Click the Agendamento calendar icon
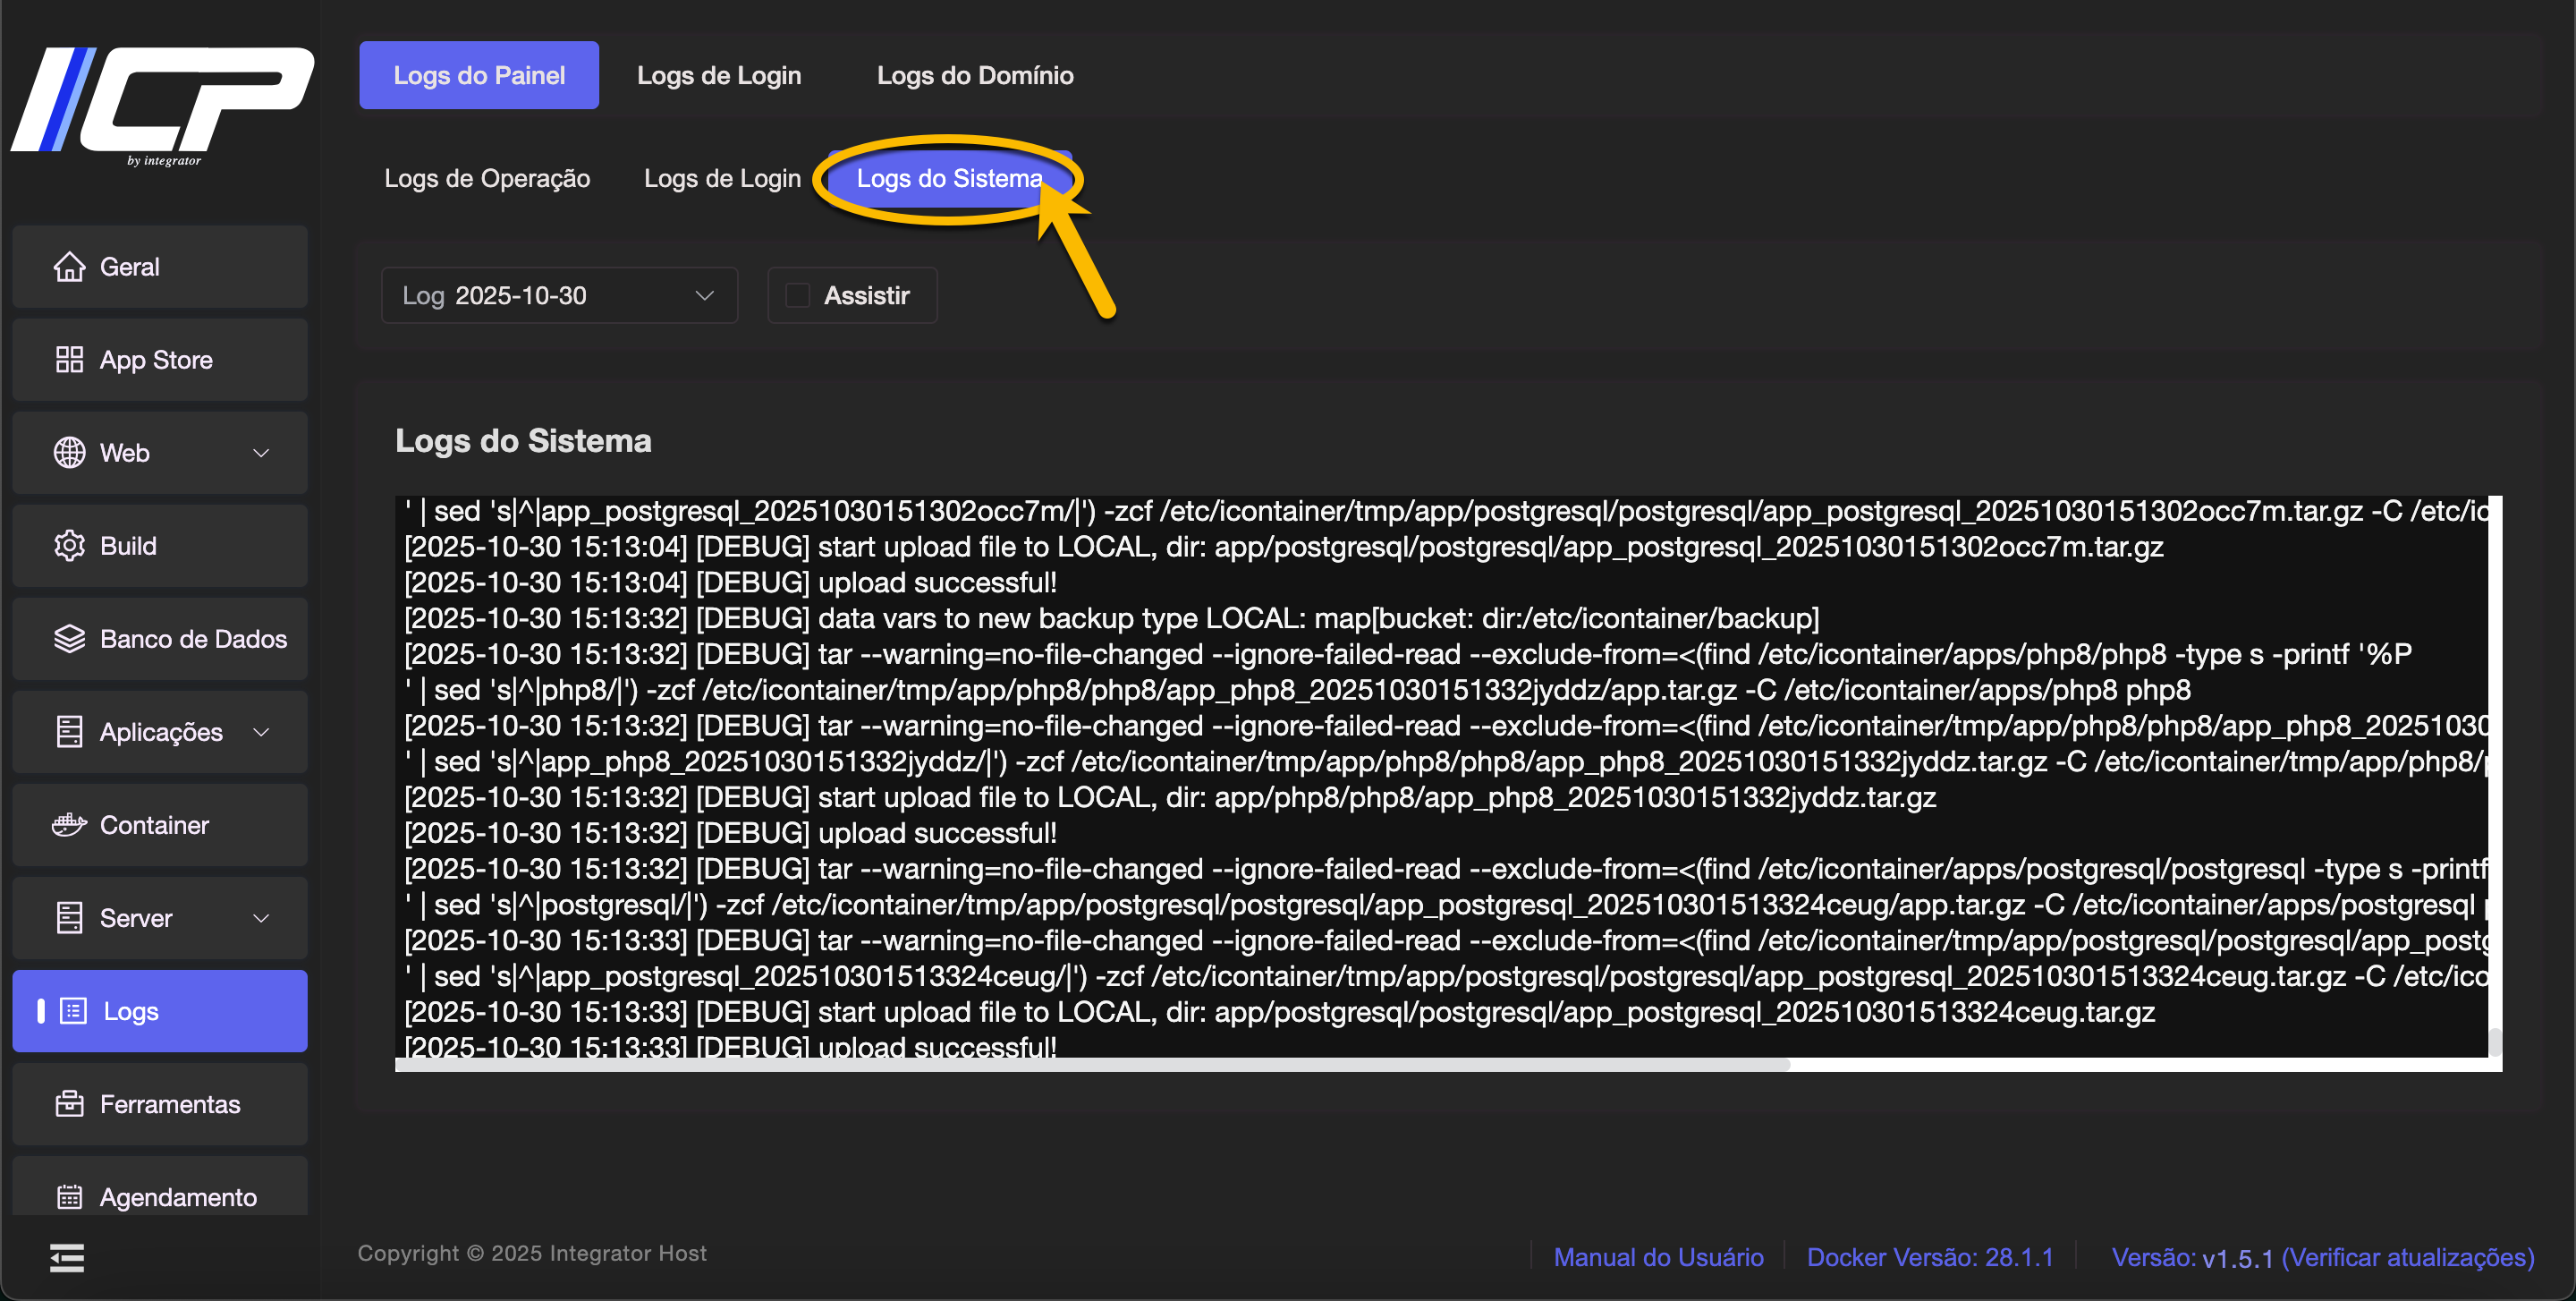Screen dimensions: 2576x1301 click(69, 1197)
